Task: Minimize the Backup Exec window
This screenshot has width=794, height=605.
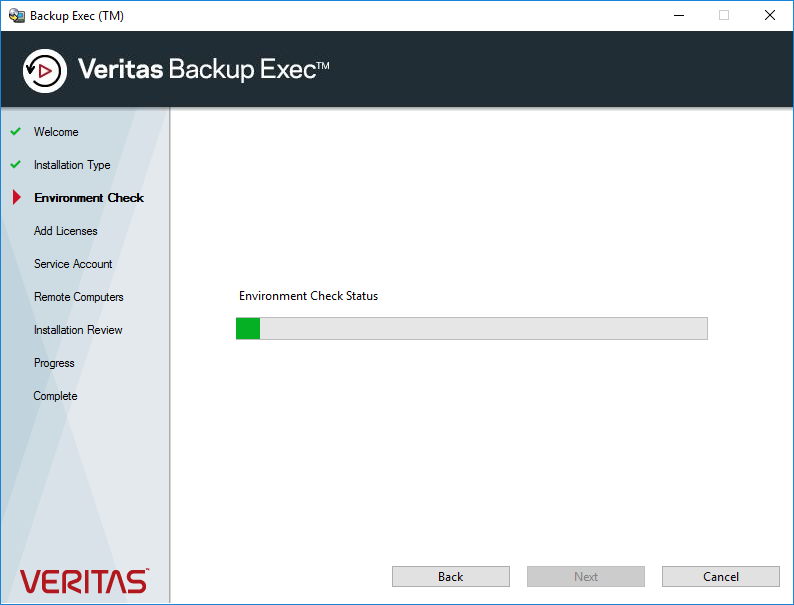Action: tap(679, 15)
